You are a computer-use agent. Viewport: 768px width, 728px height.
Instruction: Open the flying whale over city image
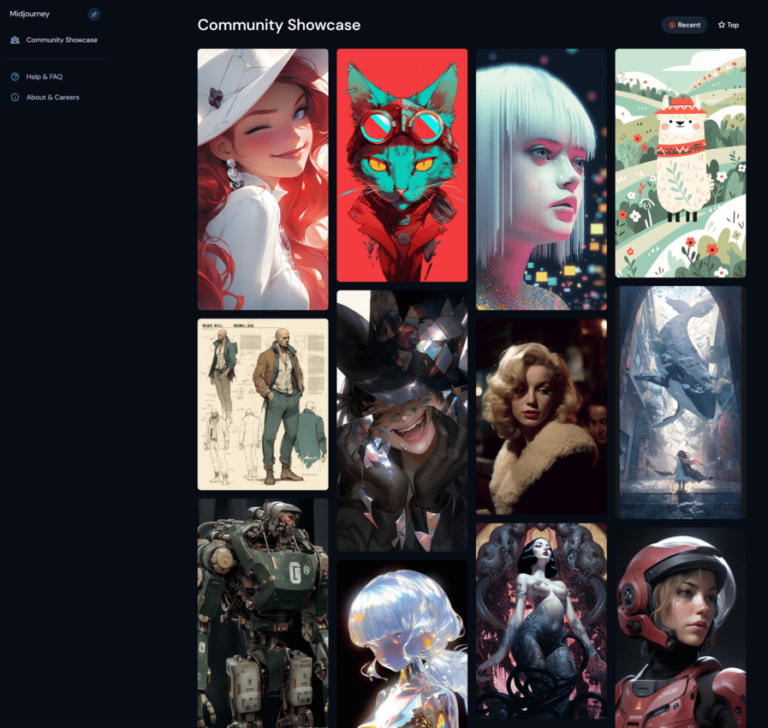[680, 402]
